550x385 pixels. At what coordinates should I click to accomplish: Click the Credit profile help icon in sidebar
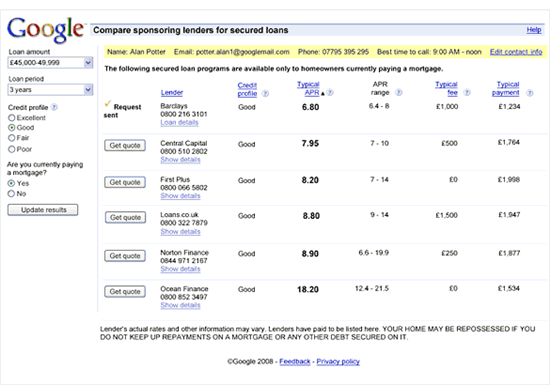[54, 107]
